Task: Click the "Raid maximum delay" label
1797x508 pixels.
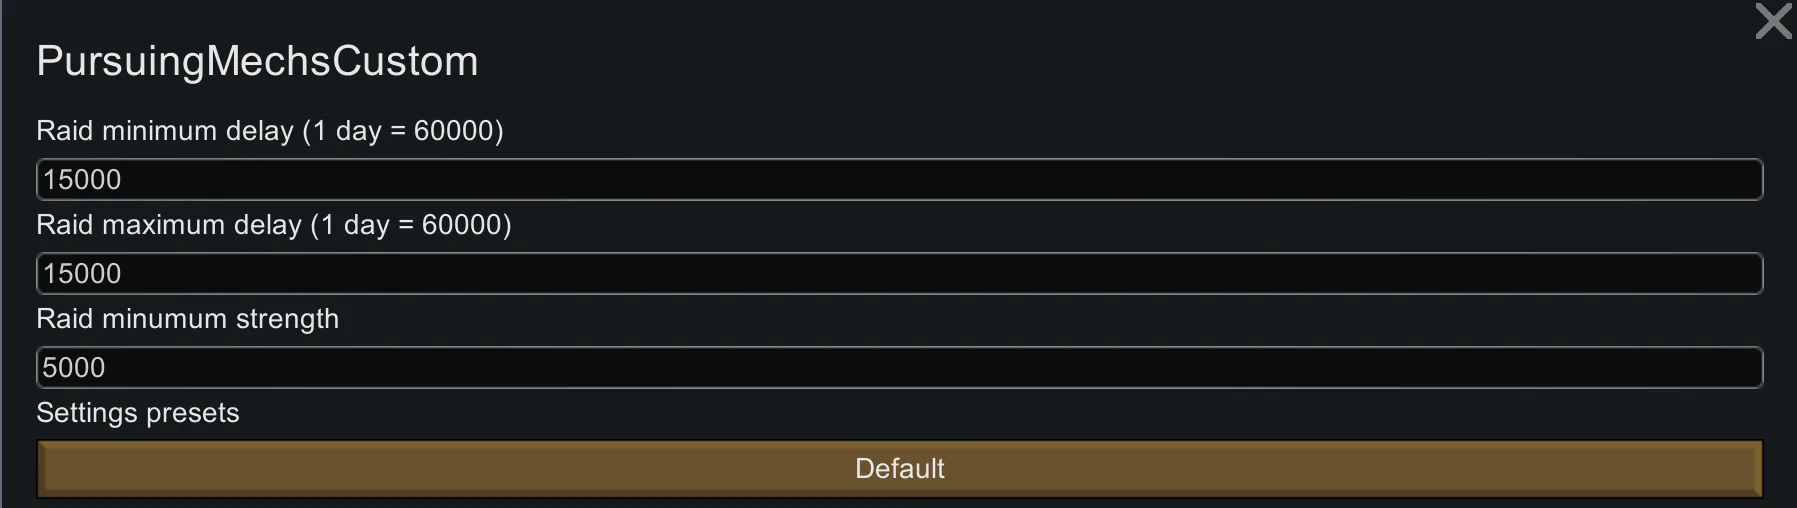Action: click(169, 225)
